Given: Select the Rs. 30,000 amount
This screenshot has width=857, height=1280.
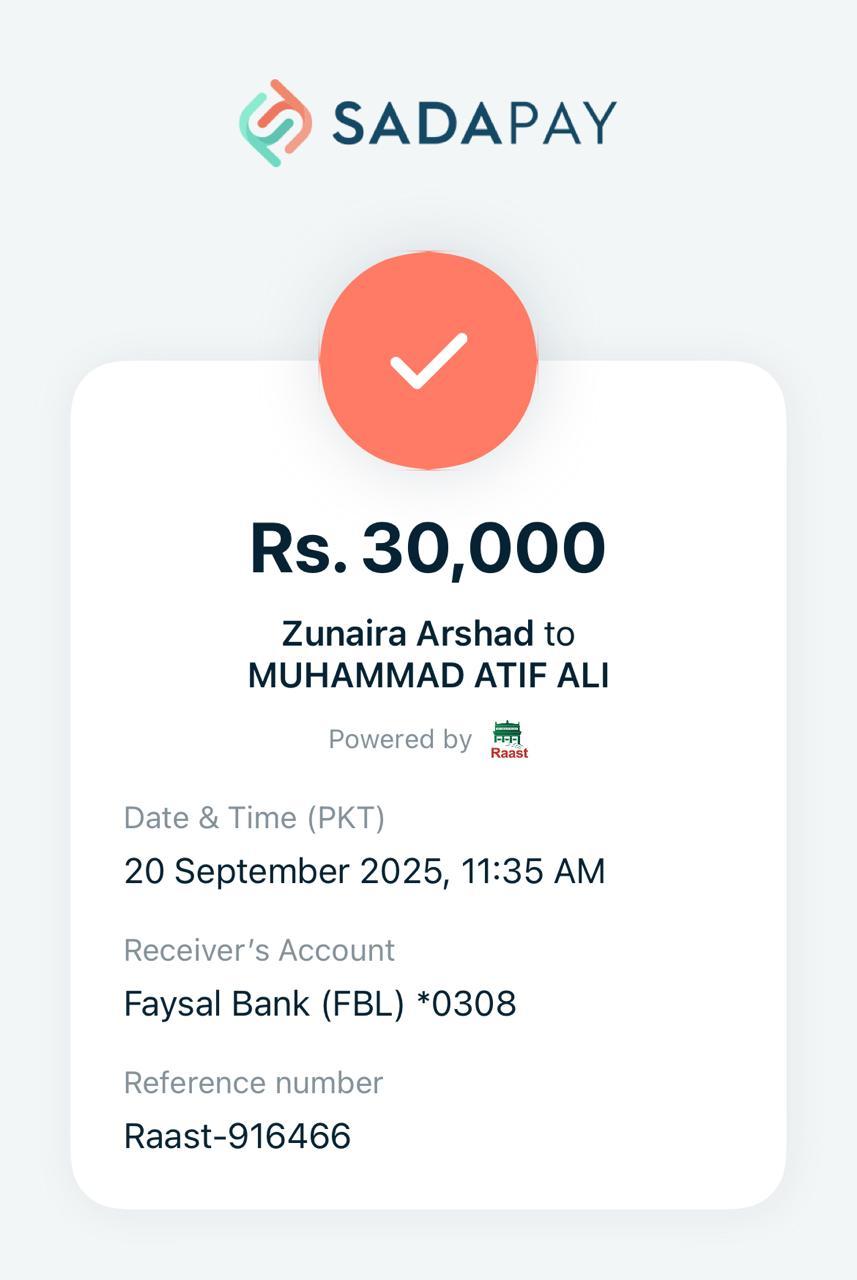Looking at the screenshot, I should [x=428, y=548].
